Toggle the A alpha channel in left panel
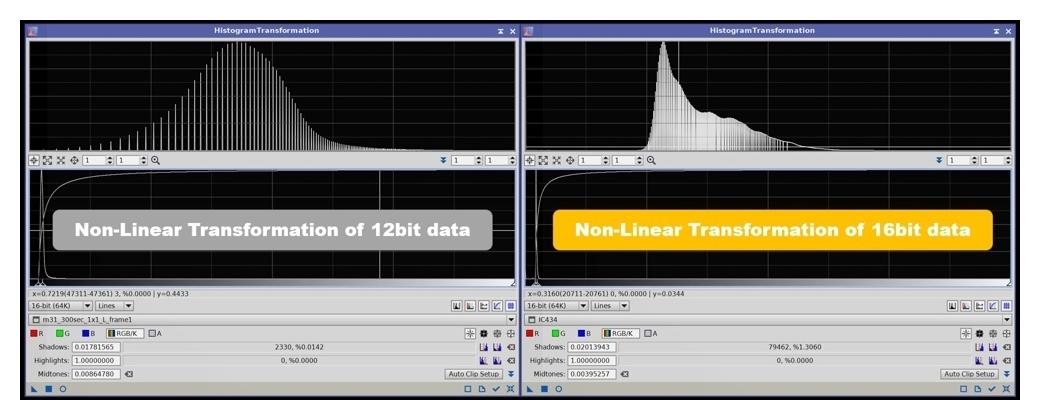 tap(153, 333)
